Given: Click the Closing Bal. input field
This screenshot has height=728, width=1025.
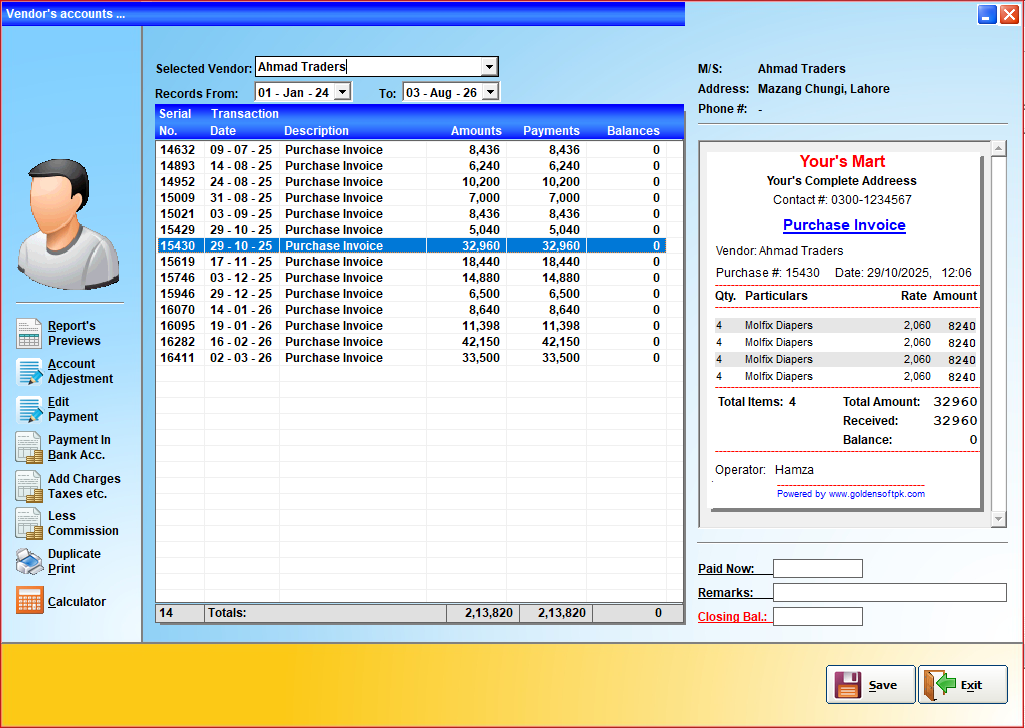Looking at the screenshot, I should pyautogui.click(x=818, y=616).
